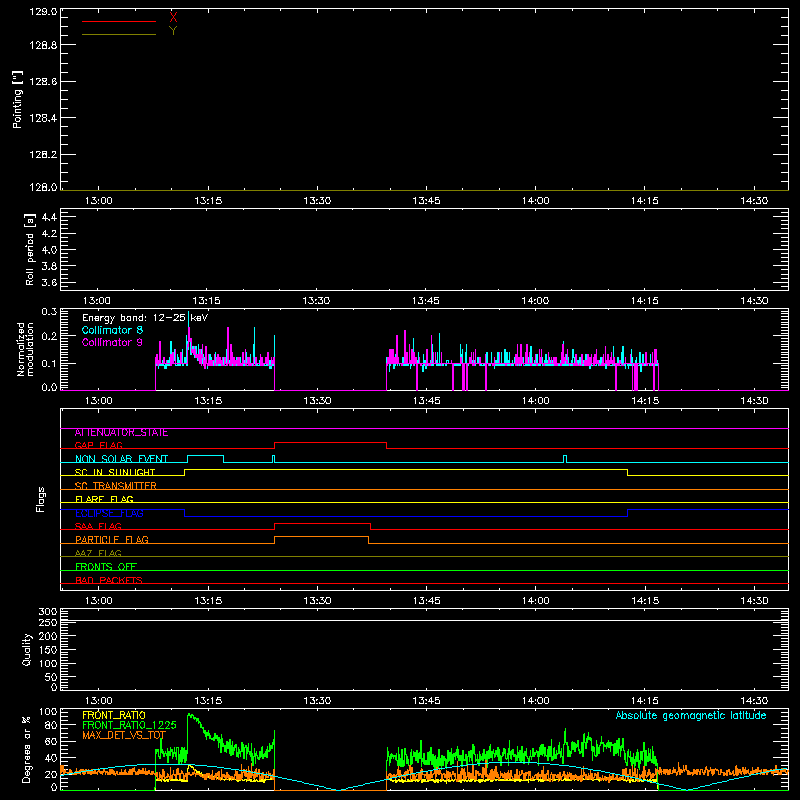
Task: Click the 0.1 tick on modulation axis
Action: [x=49, y=363]
